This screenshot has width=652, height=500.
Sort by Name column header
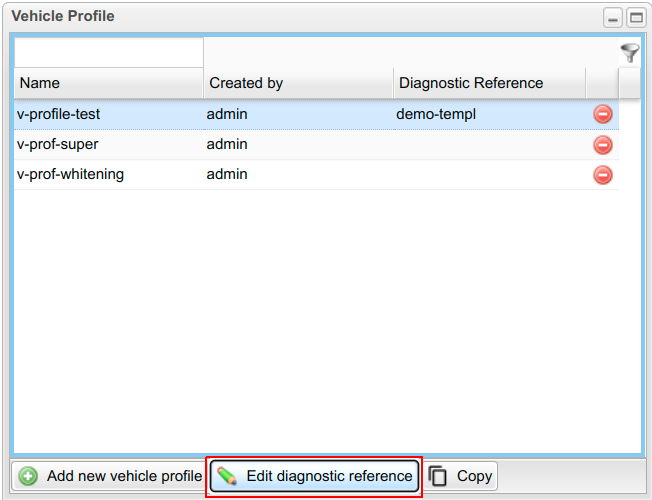pyautogui.click(x=108, y=83)
